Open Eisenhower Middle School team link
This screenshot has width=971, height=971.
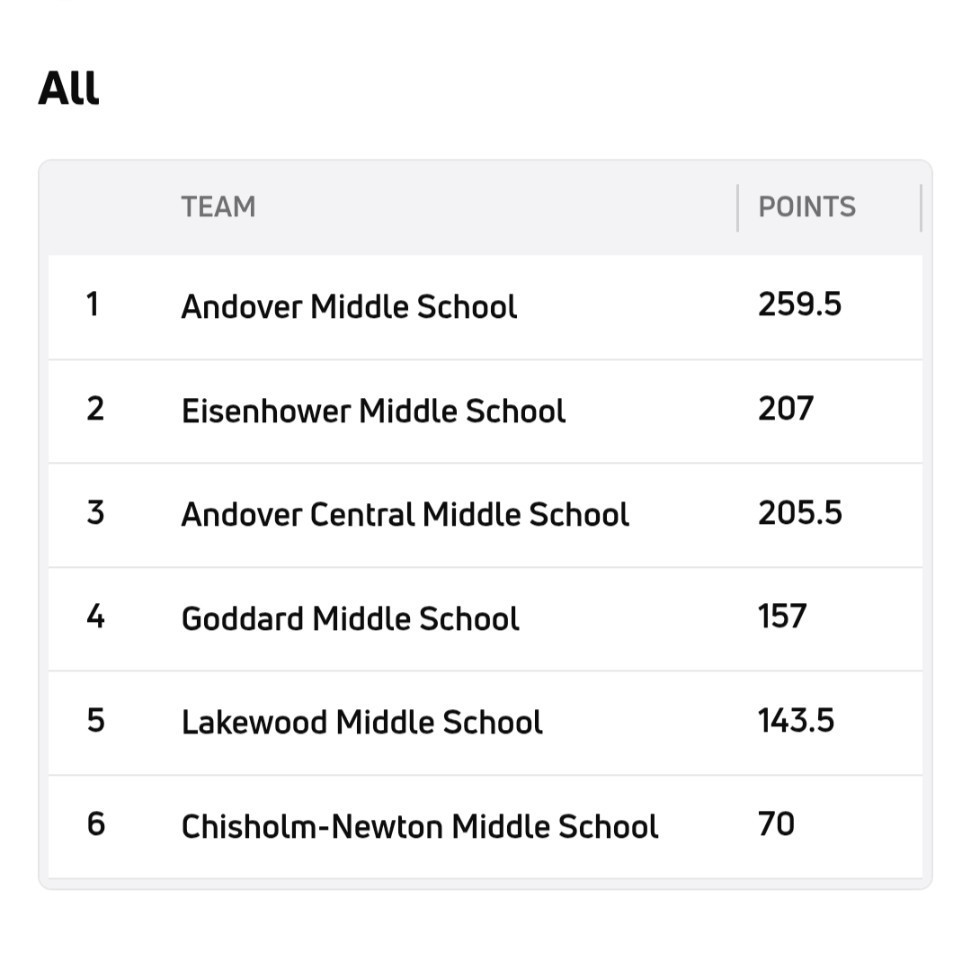(373, 411)
